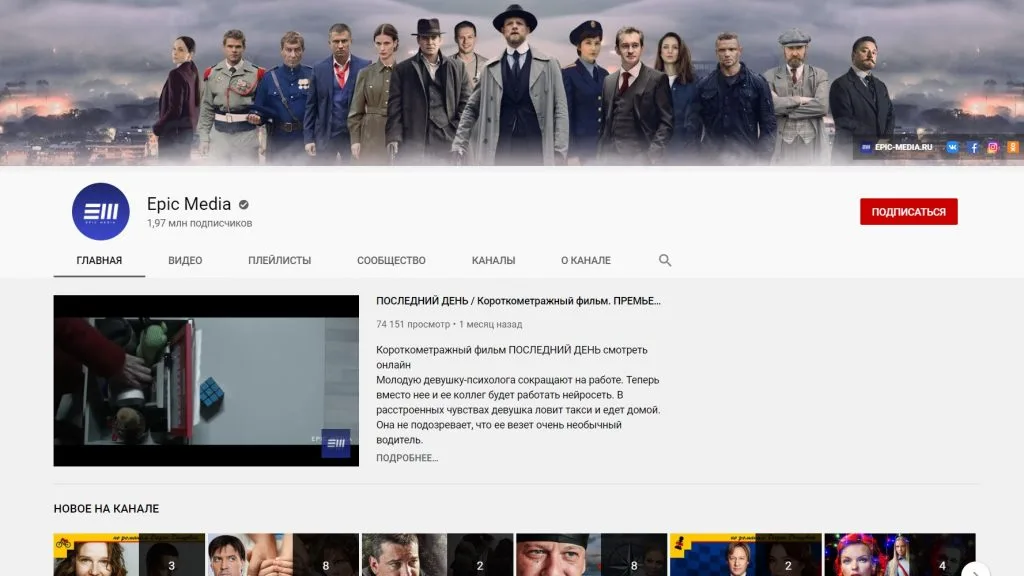Image resolution: width=1024 pixels, height=576 pixels.
Task: Open the О КАНАЛЕ tab
Action: coord(584,260)
